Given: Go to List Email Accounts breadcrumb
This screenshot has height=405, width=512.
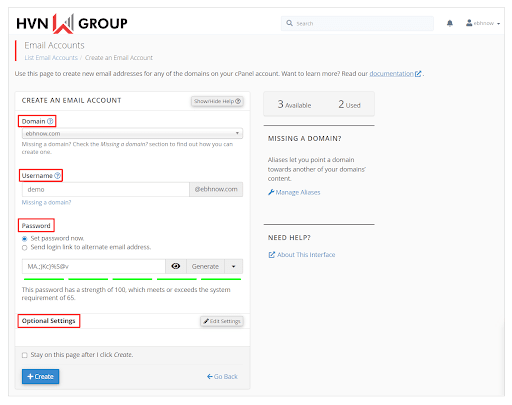Looking at the screenshot, I should coord(51,58).
